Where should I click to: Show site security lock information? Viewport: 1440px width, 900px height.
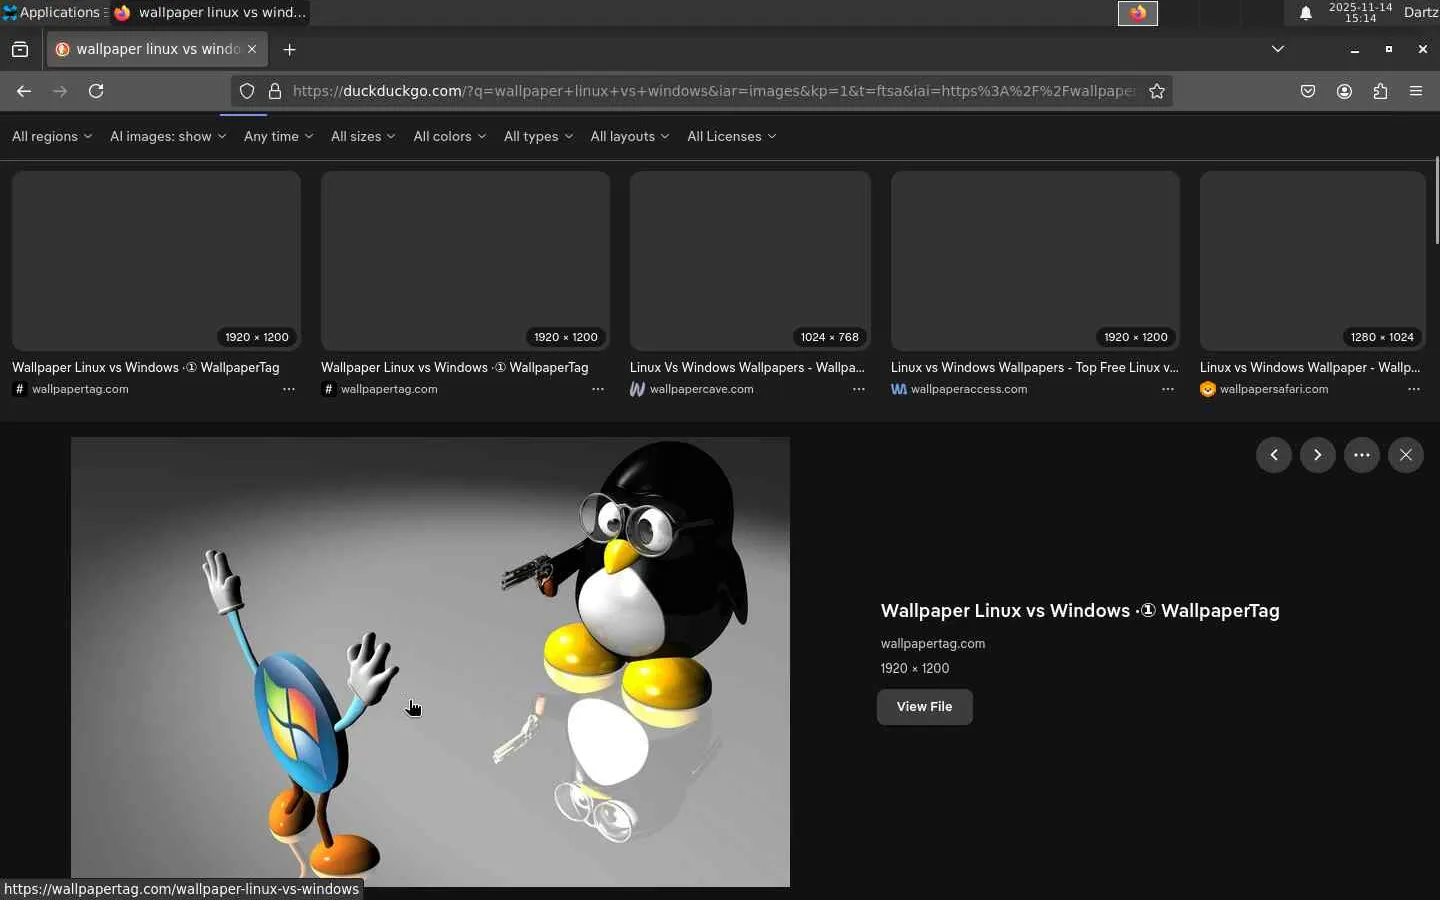[275, 91]
